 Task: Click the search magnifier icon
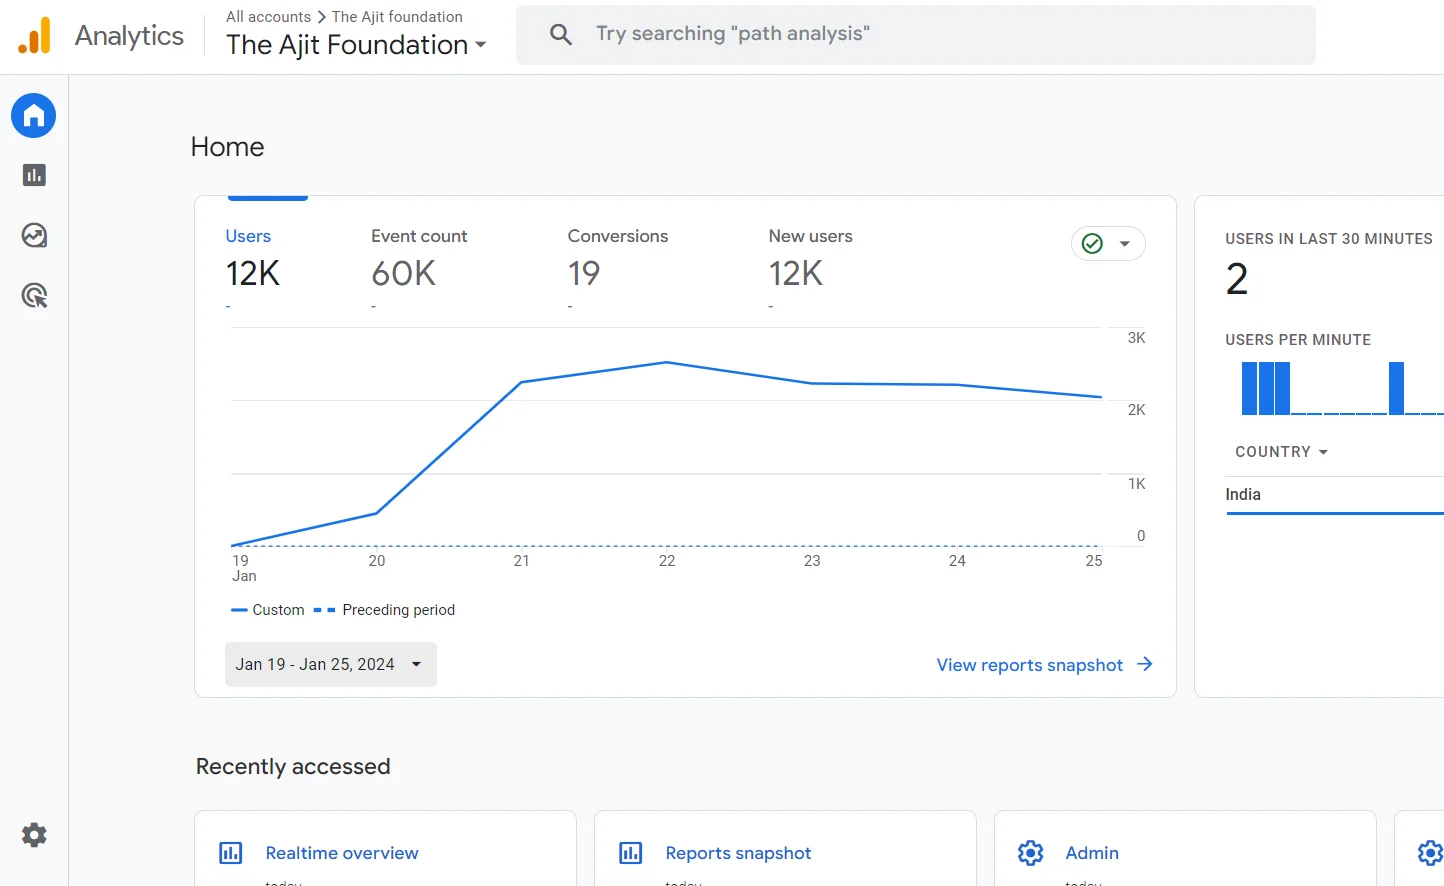click(561, 35)
